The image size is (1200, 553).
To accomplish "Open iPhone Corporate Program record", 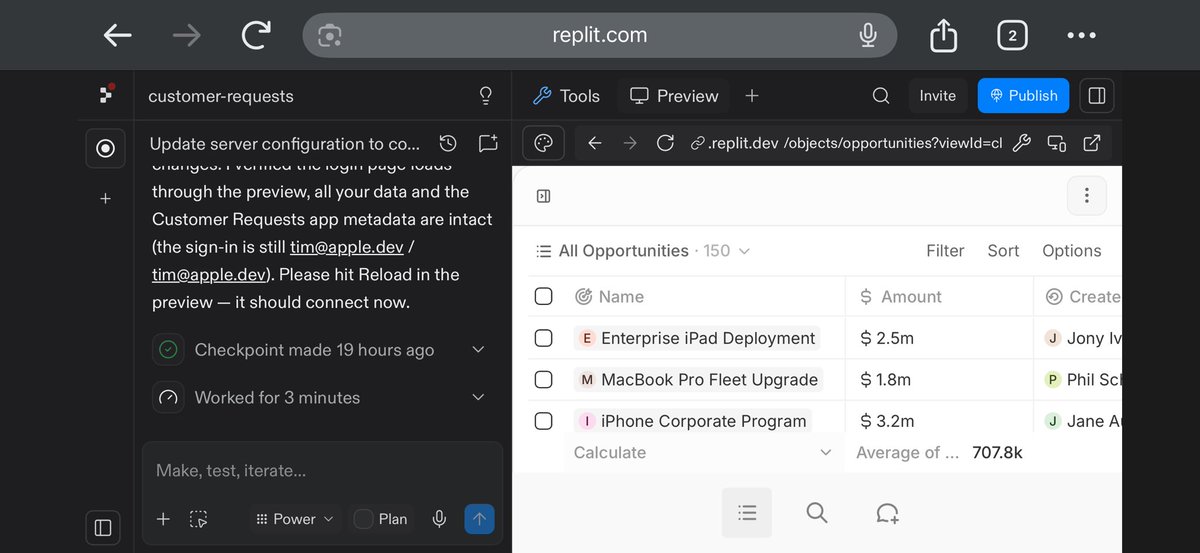I will (692, 421).
